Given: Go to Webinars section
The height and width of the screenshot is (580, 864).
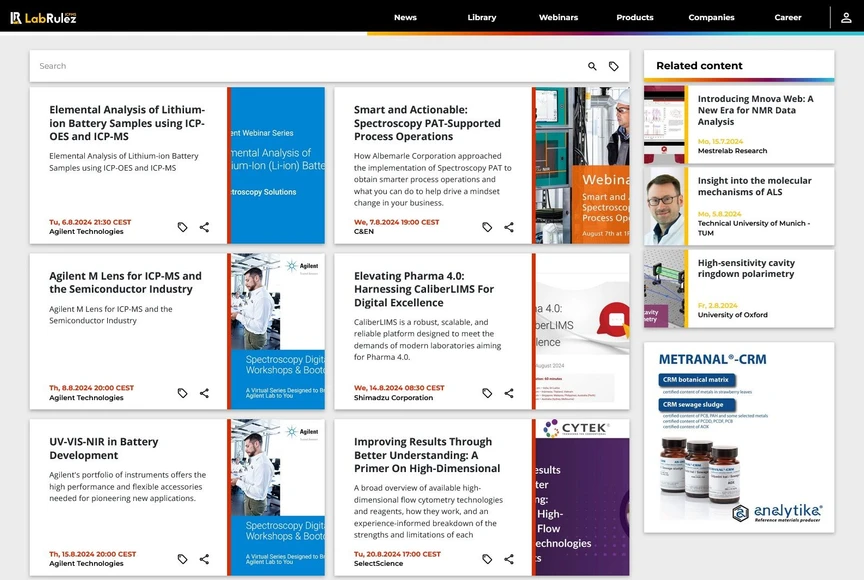Looking at the screenshot, I should tap(558, 18).
